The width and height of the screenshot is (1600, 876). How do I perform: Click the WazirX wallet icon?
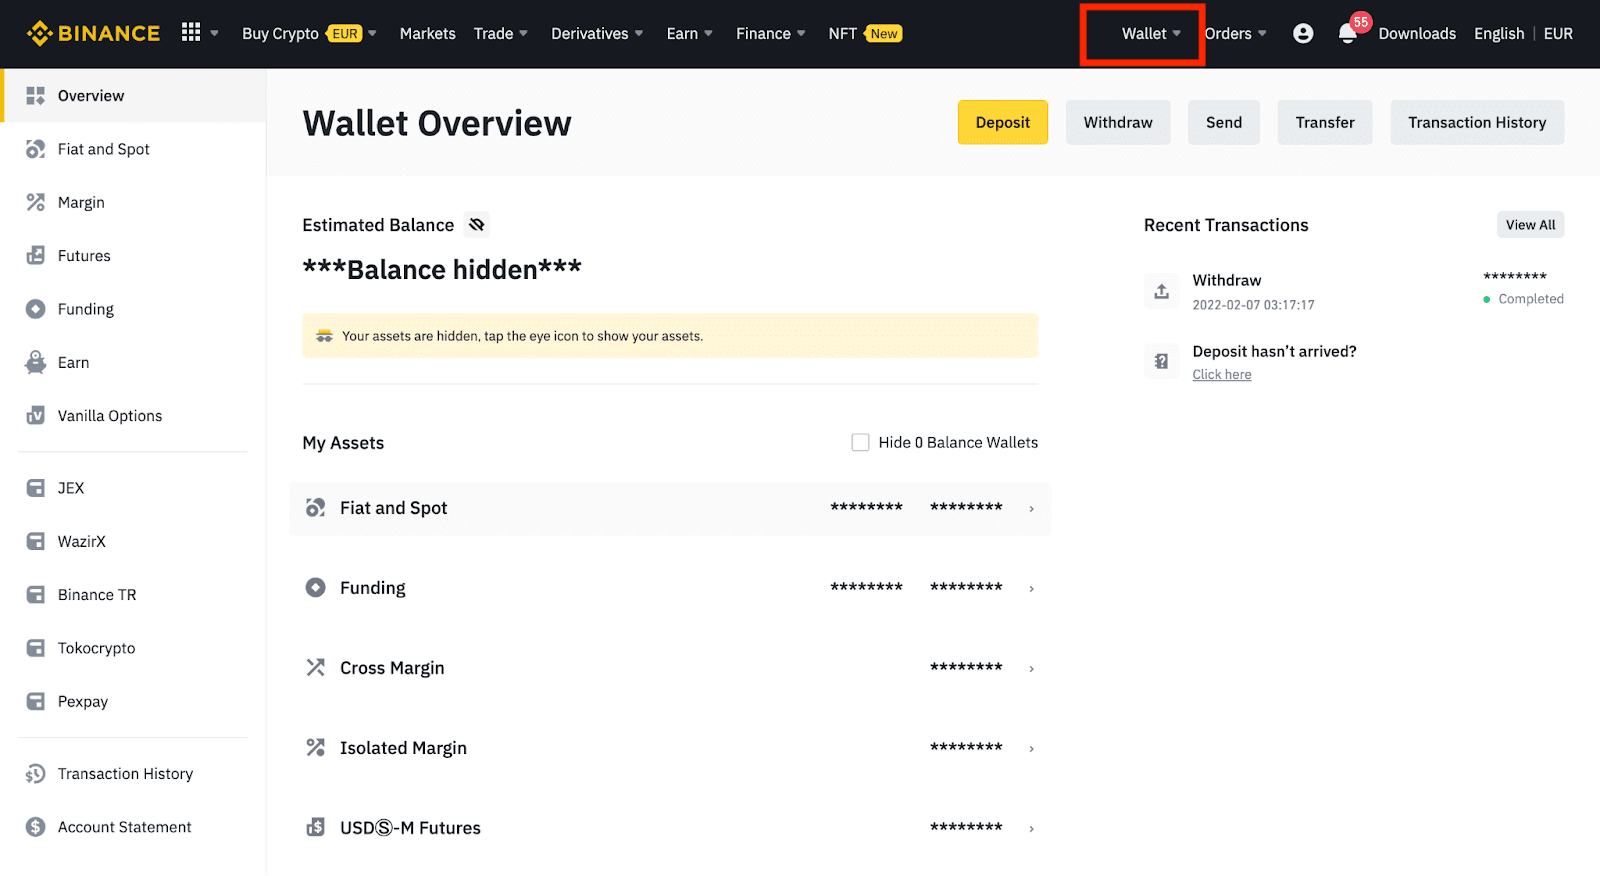[36, 541]
